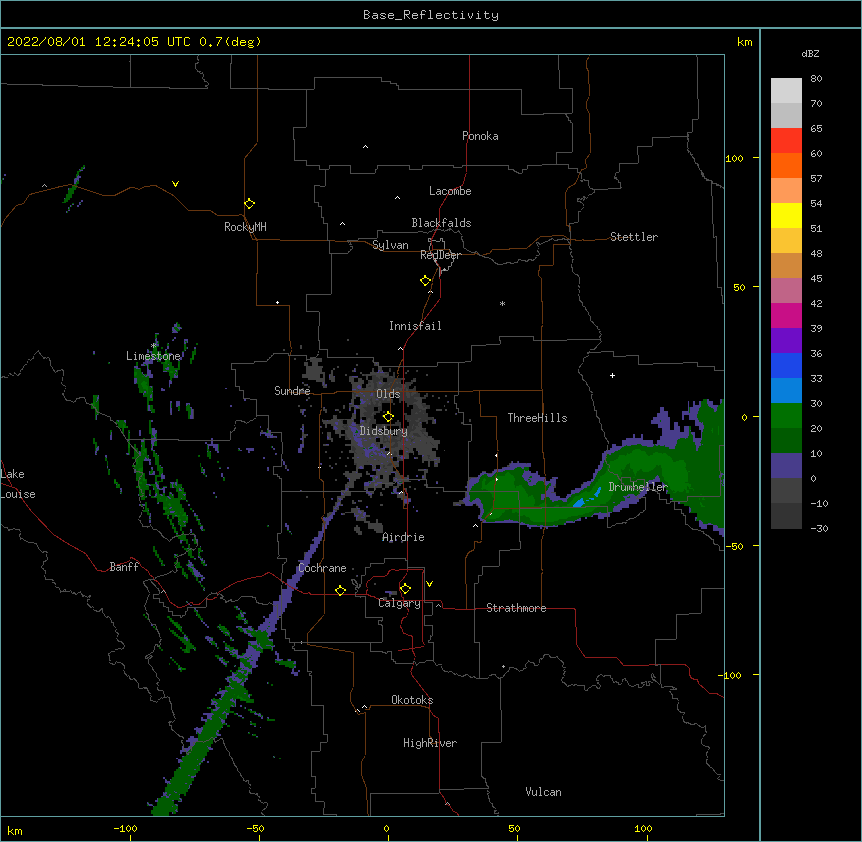Image resolution: width=862 pixels, height=842 pixels.
Task: Click the dBZ legend heading
Action: pyautogui.click(x=810, y=53)
